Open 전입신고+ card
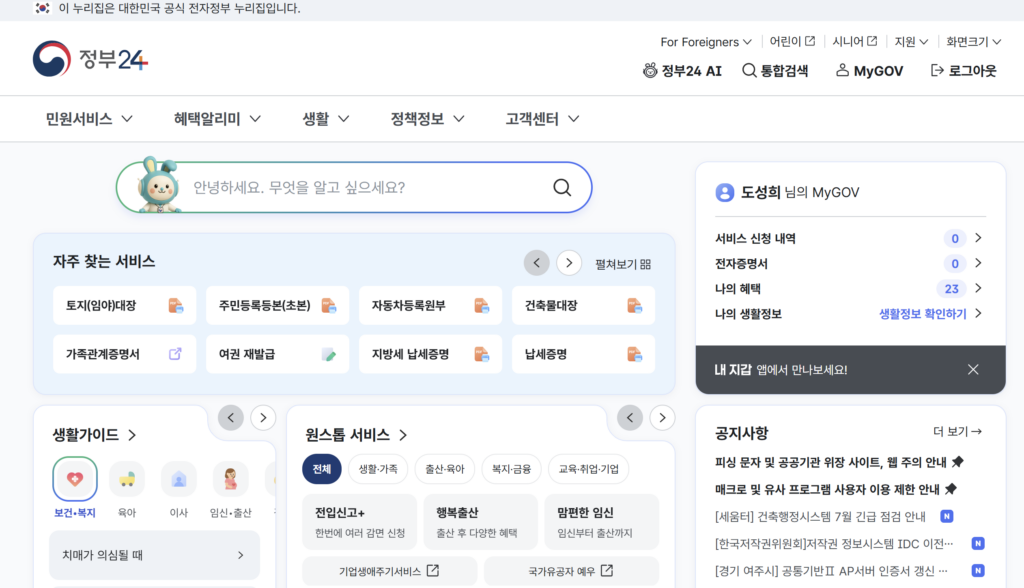Image resolution: width=1024 pixels, height=588 pixels. 360,521
